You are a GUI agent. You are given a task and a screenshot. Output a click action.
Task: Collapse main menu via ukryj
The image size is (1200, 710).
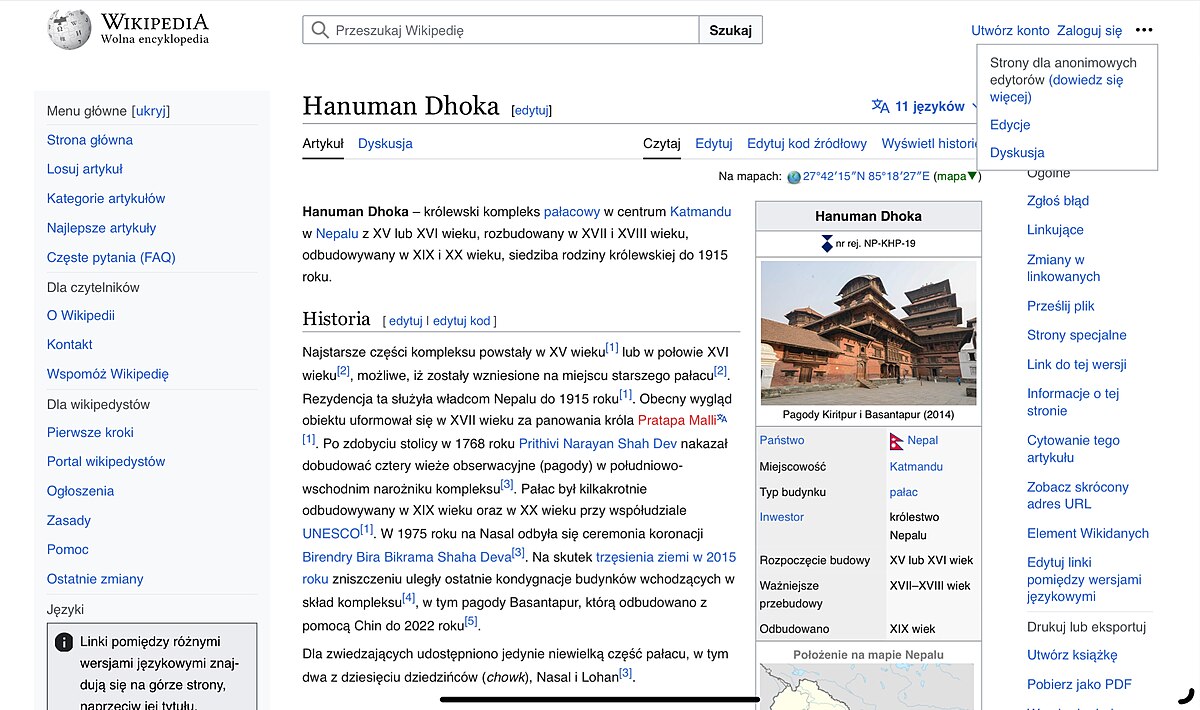(x=151, y=111)
